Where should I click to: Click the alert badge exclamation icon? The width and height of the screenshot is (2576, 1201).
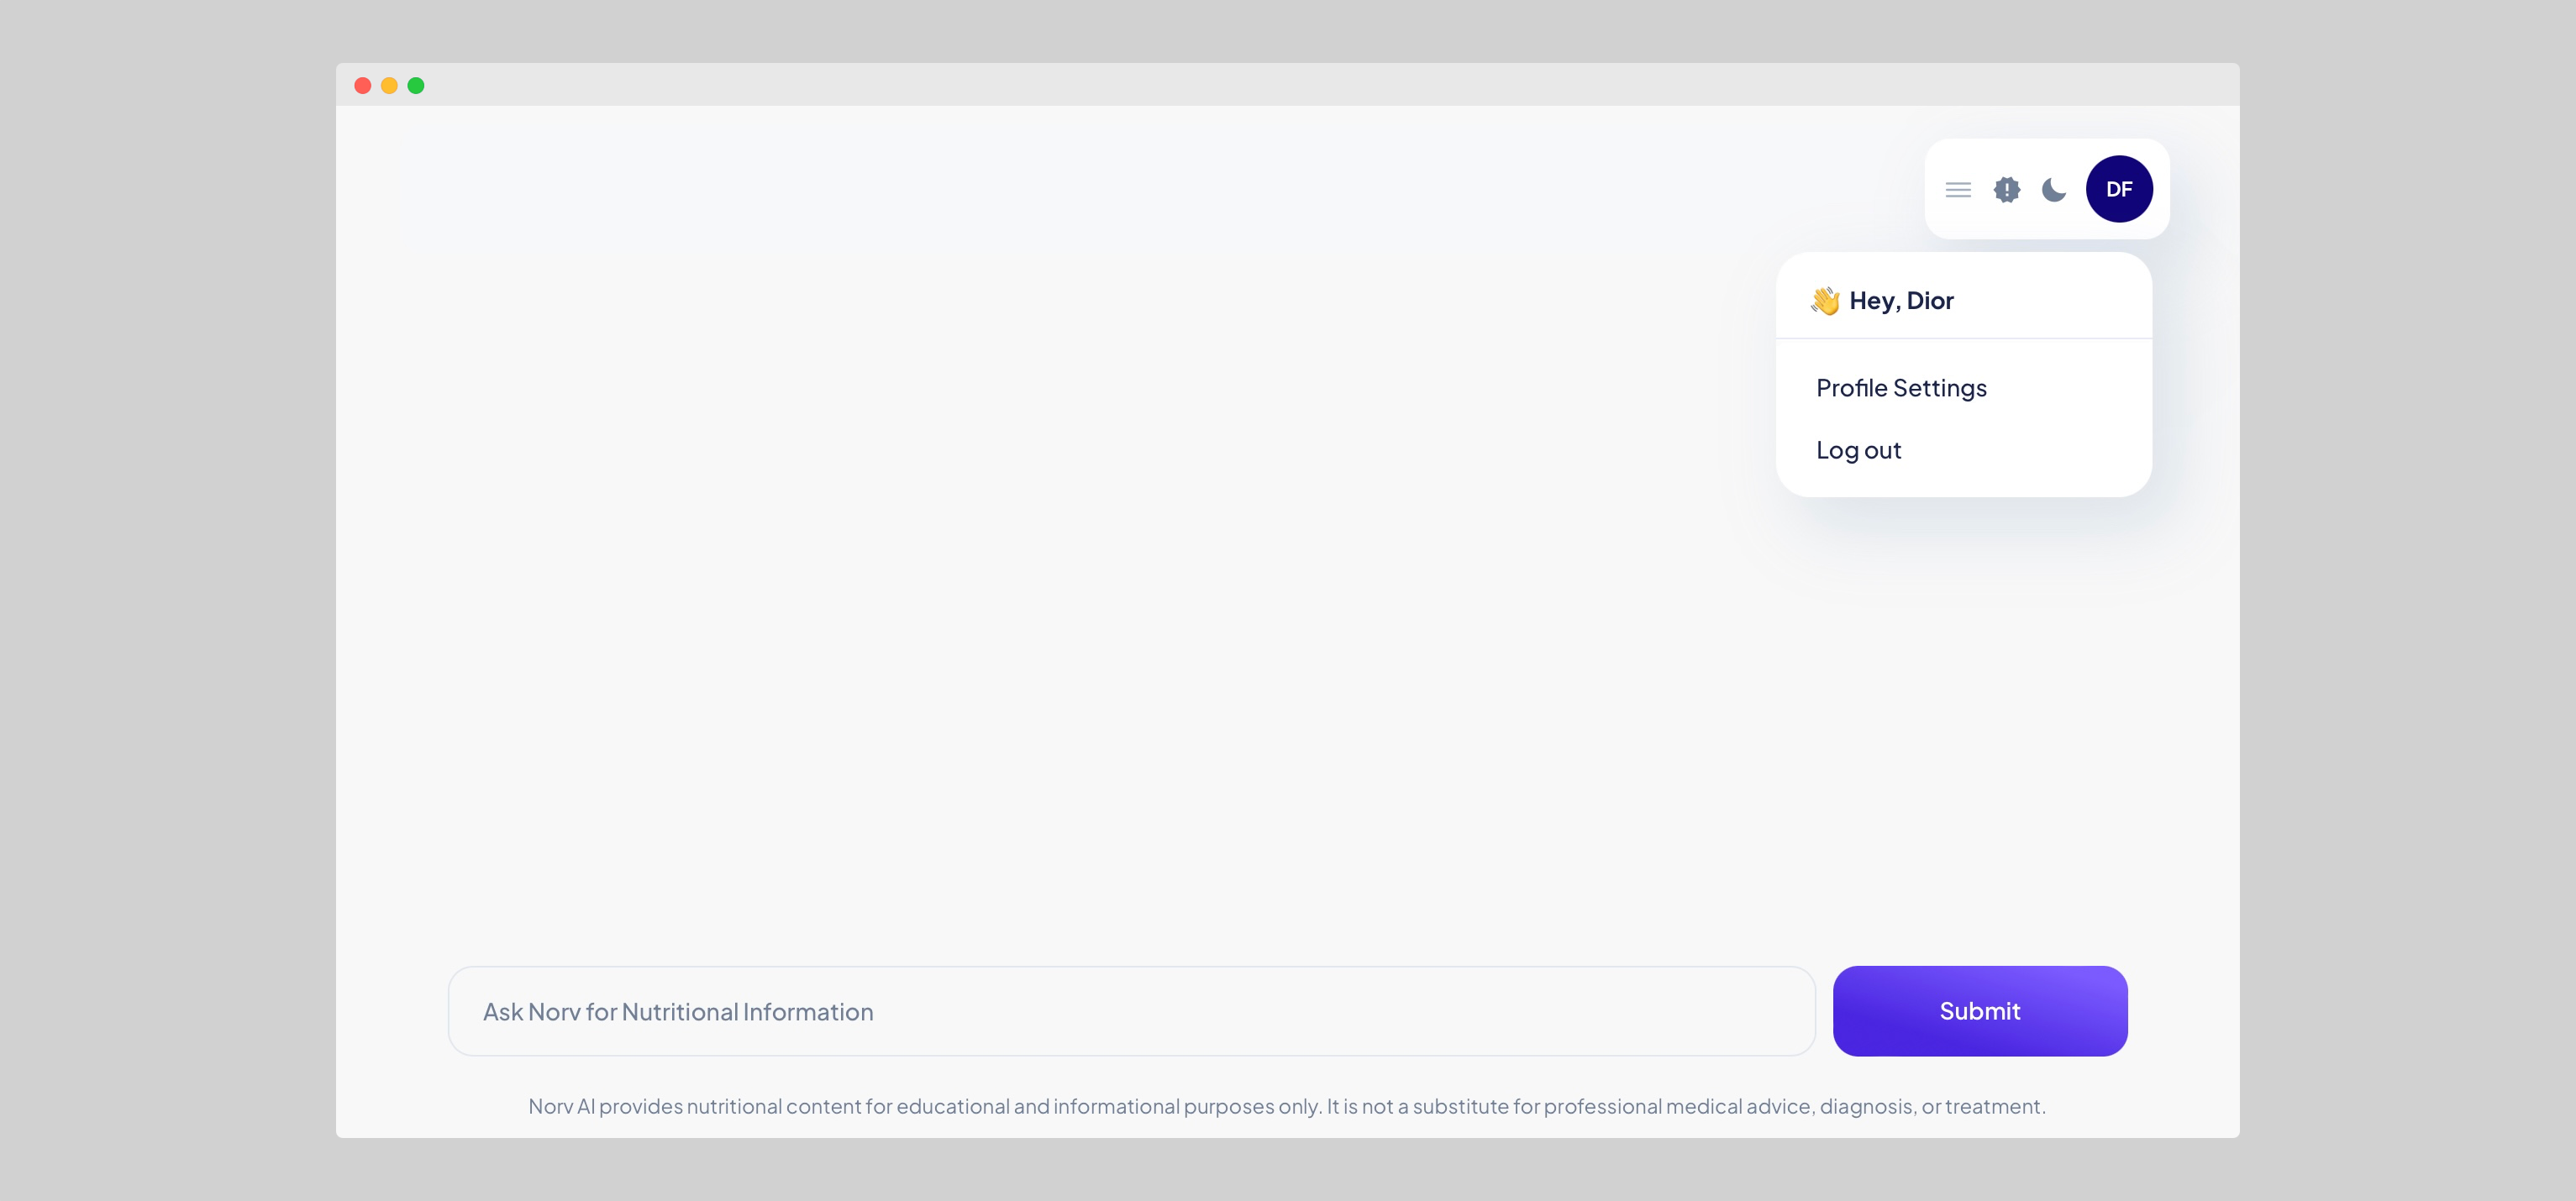click(2006, 189)
